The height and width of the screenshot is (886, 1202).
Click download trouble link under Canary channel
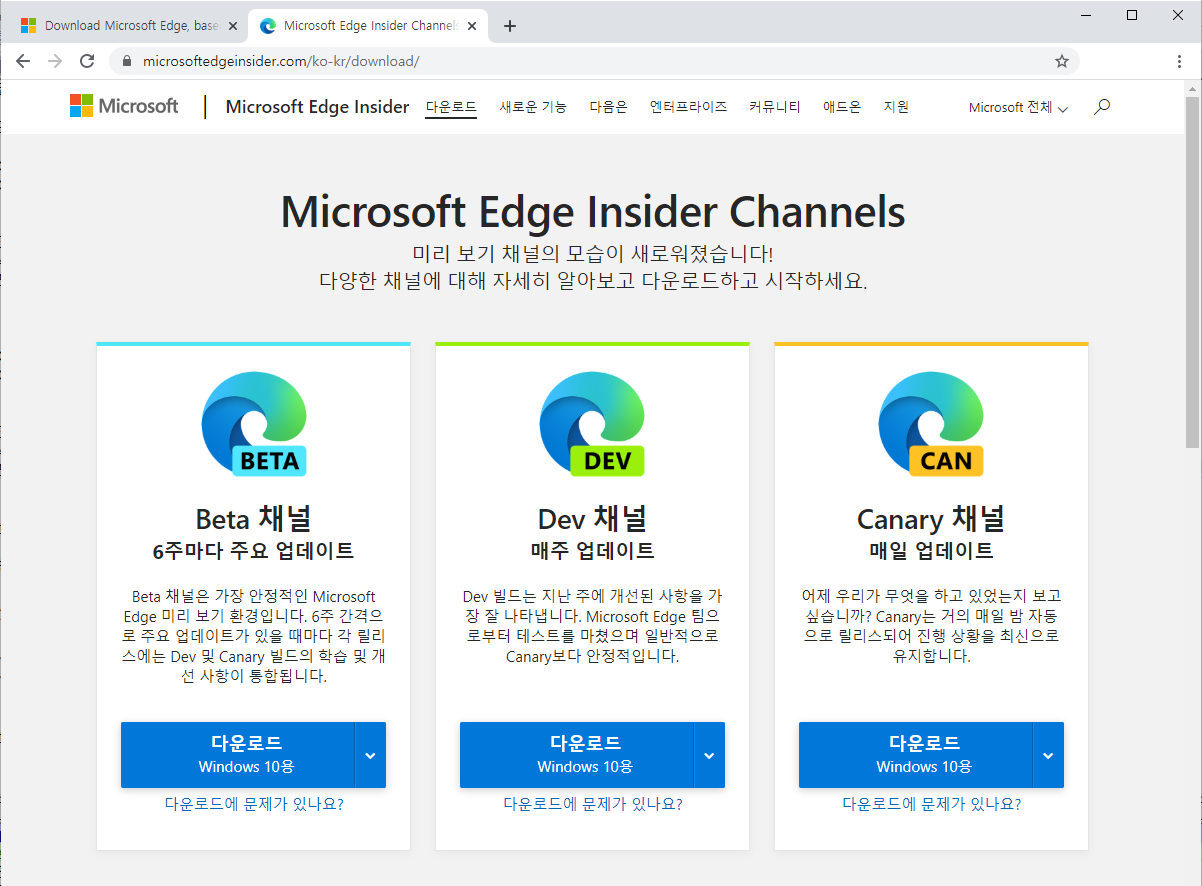click(x=932, y=803)
